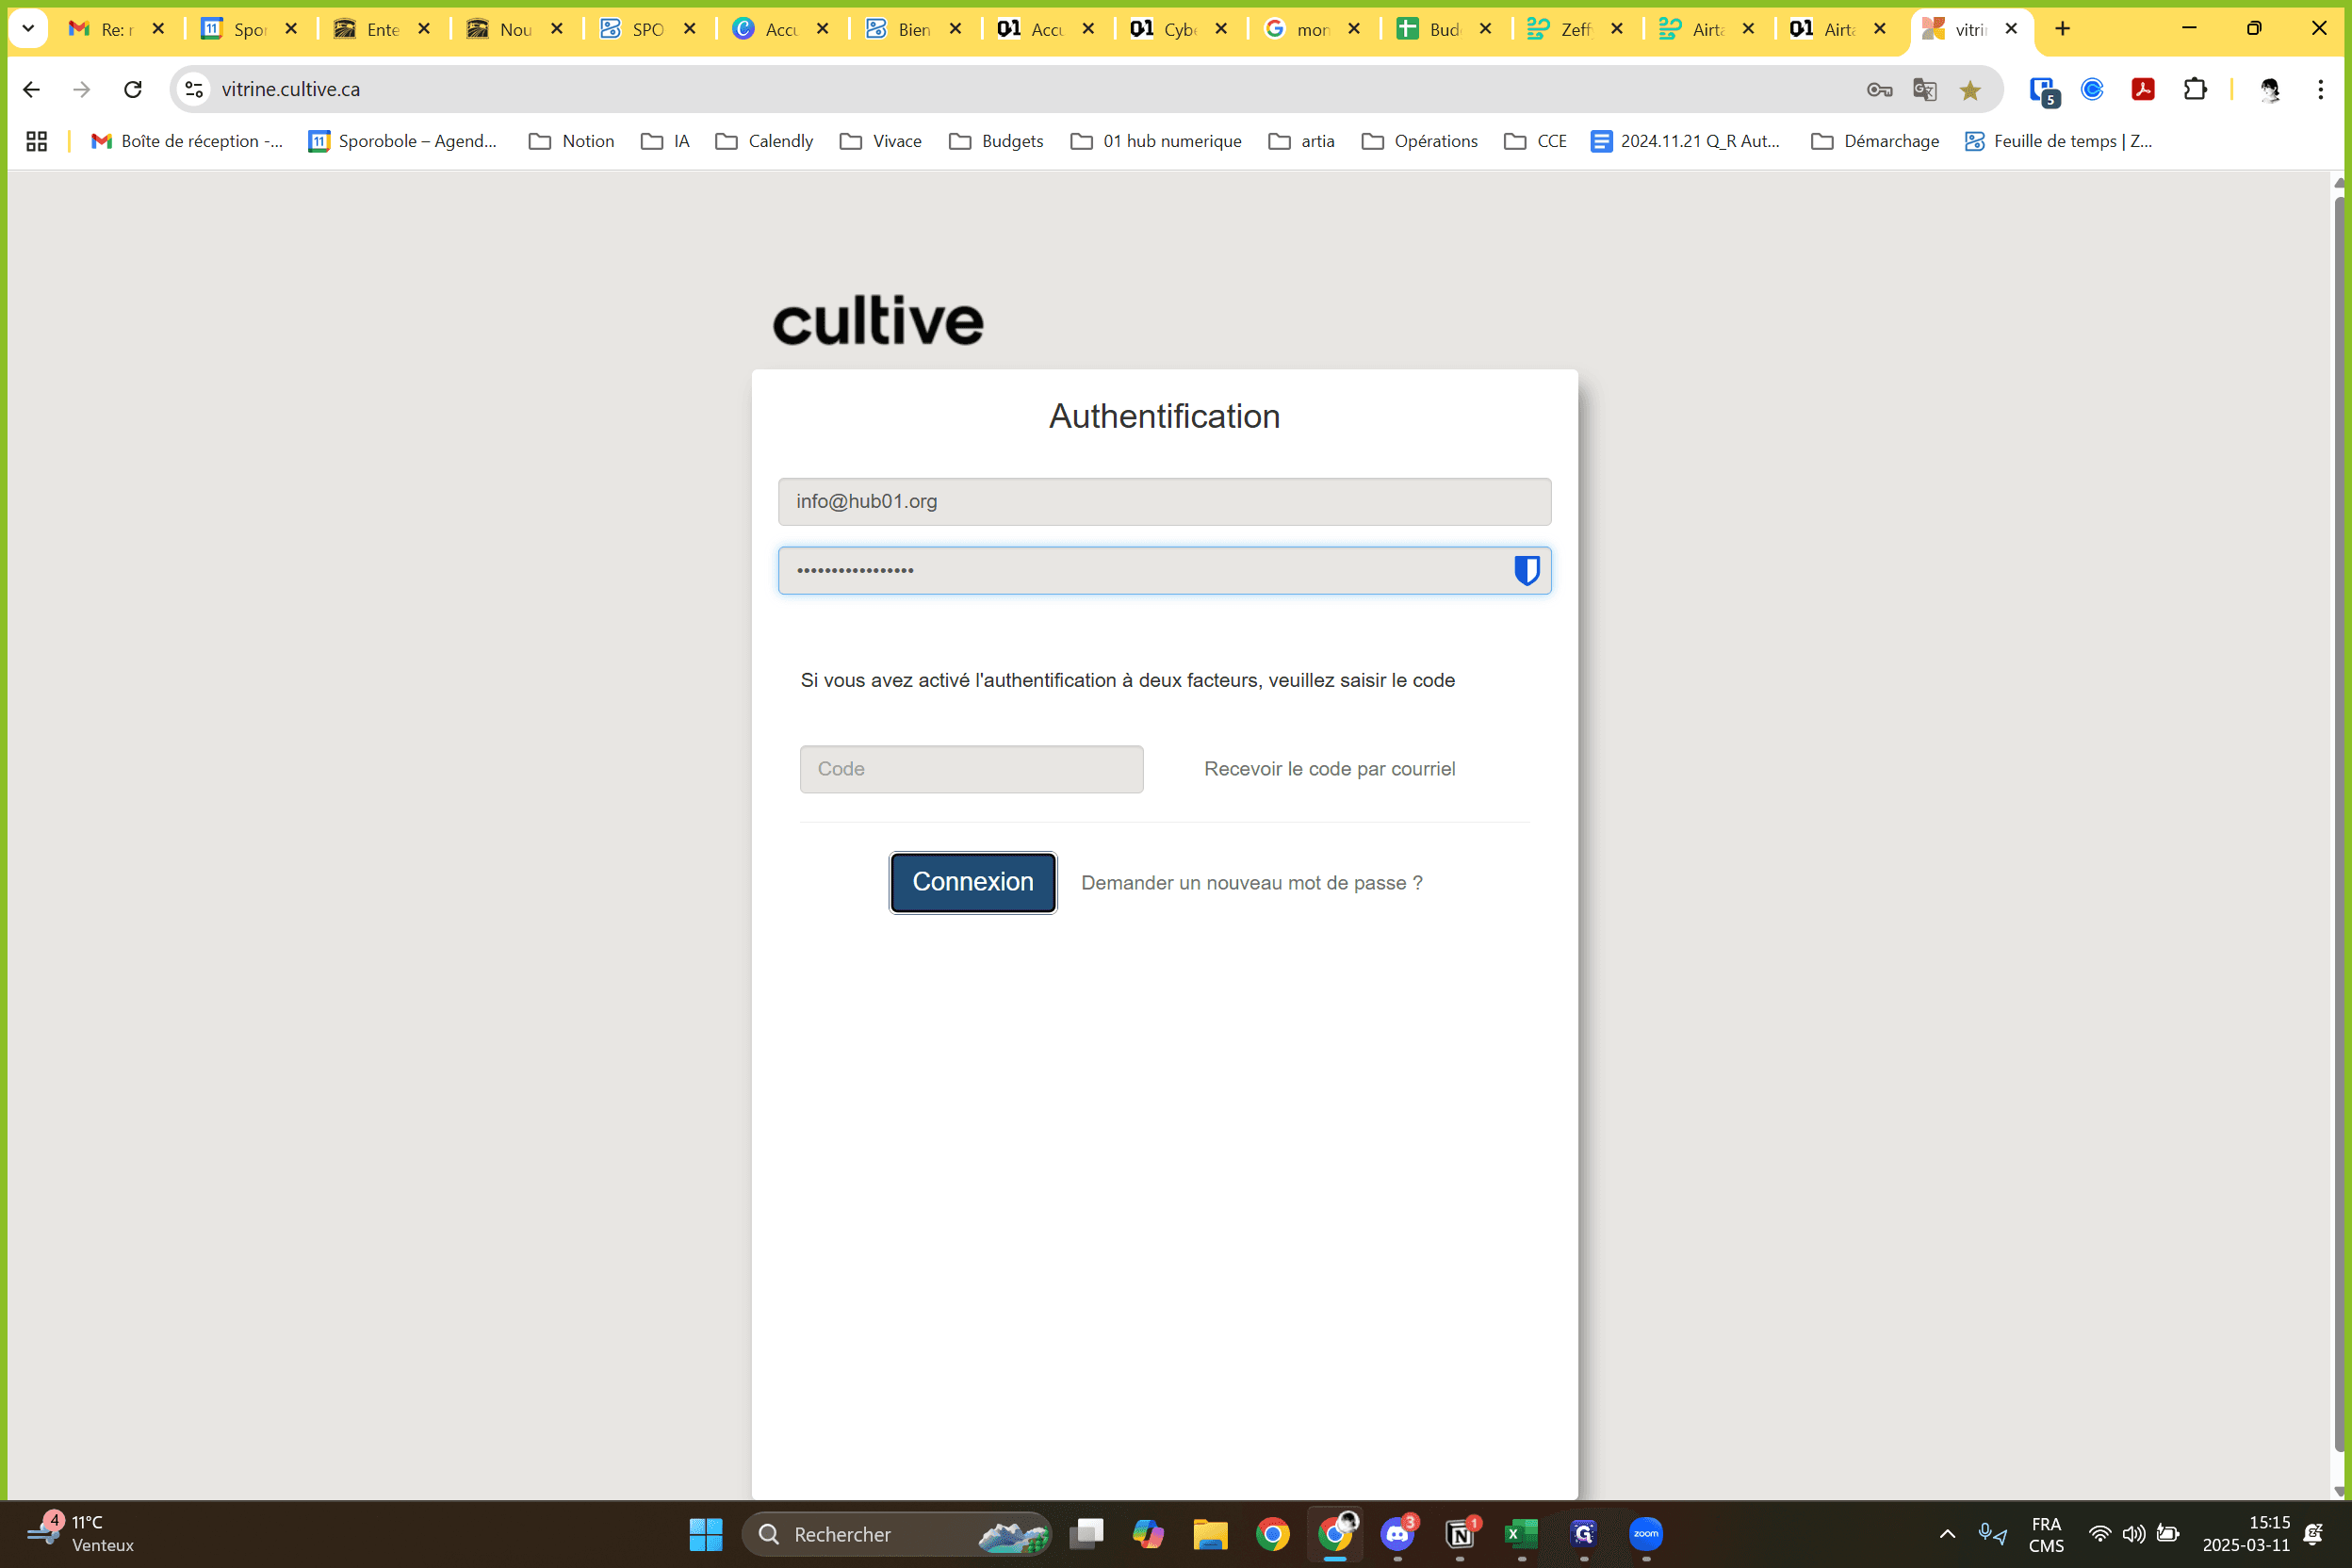Focus the email field with info@hub01.org

tap(1164, 502)
